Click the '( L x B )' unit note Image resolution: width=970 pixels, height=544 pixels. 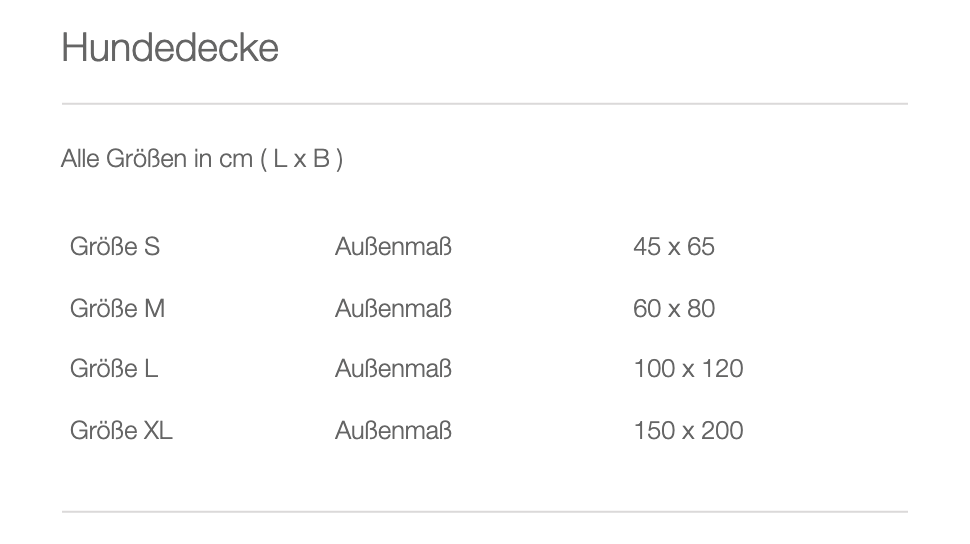point(302,159)
